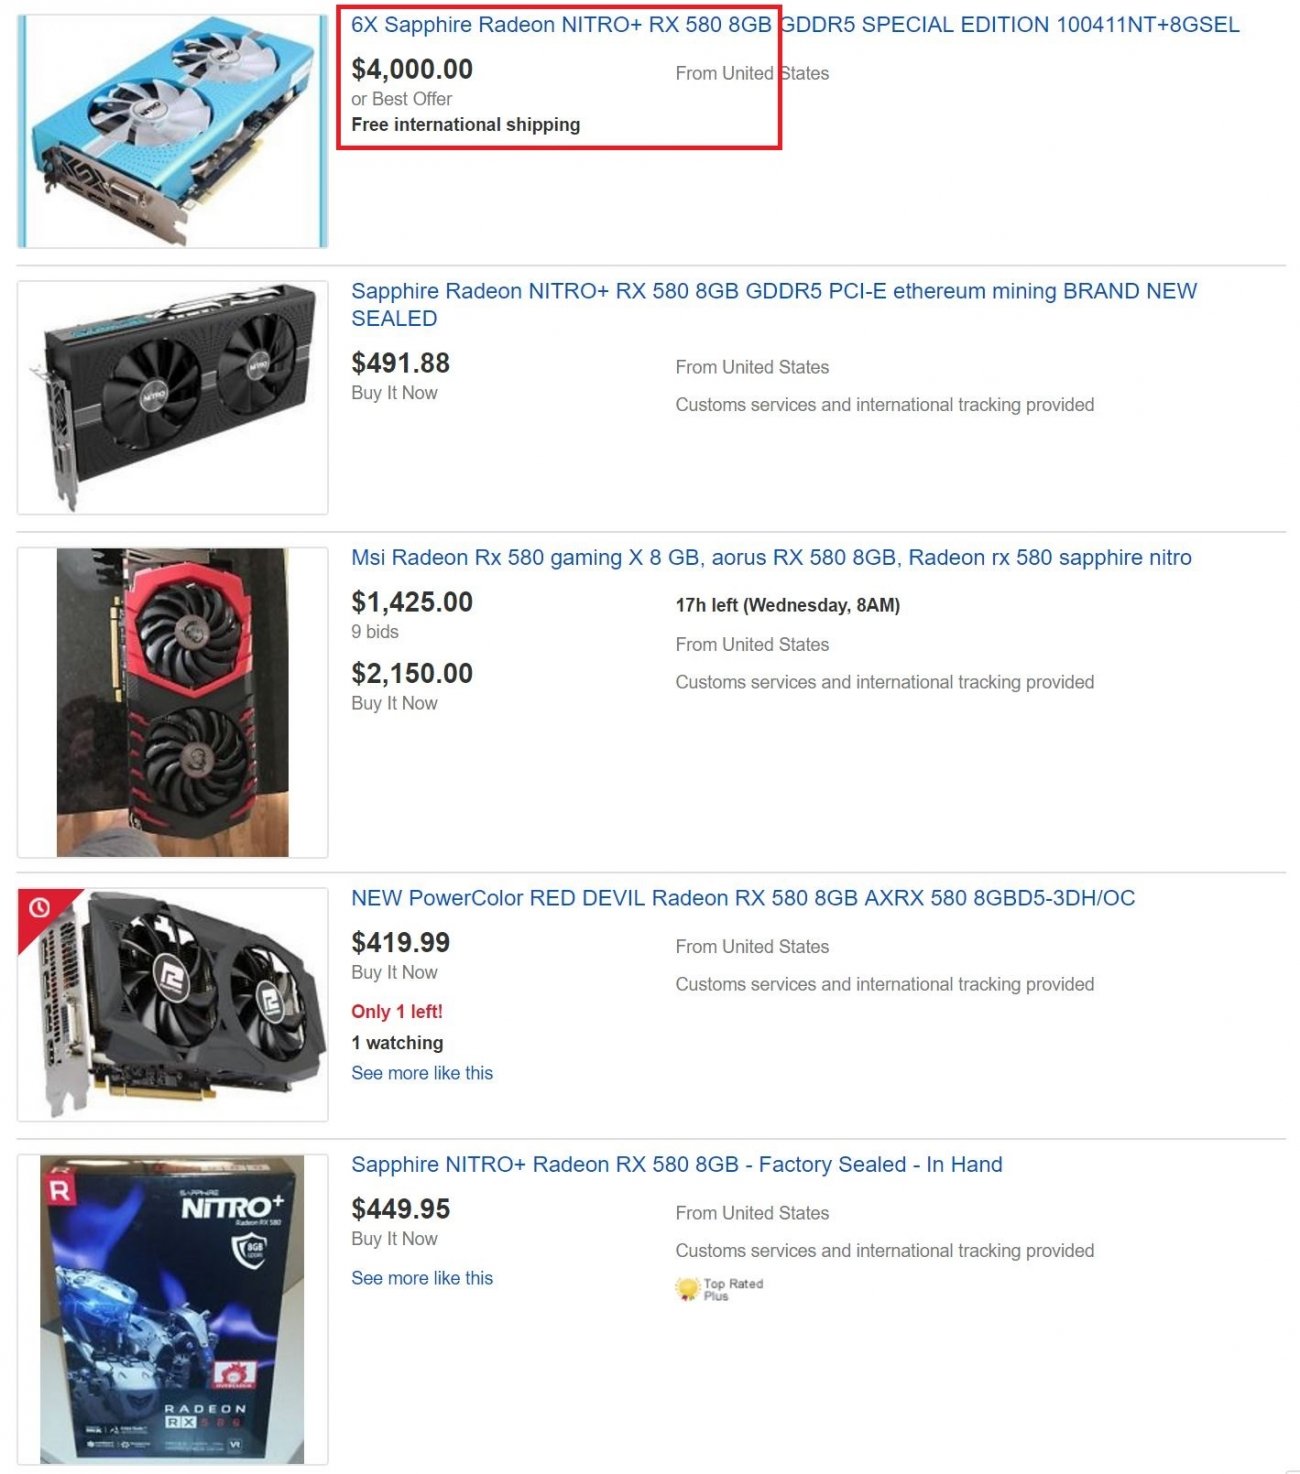Open the blue Sapphire NITRO+ special edition thumbnail
The height and width of the screenshot is (1474, 1300).
coord(173,131)
